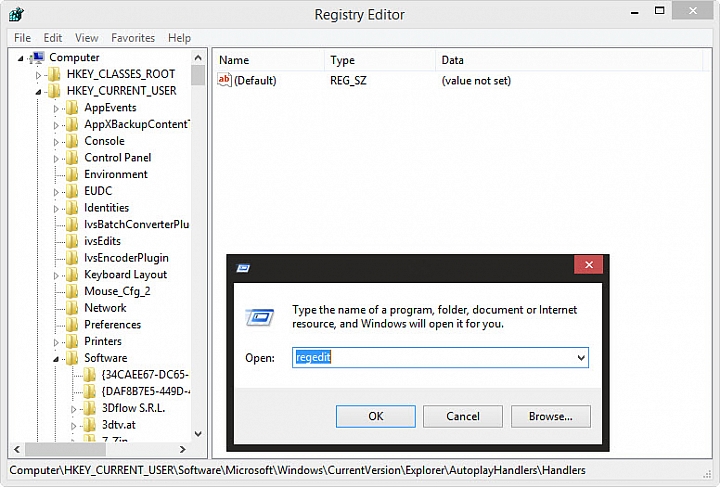Screen dimensions: 720x487
Task: Open the View menu
Action: coord(86,38)
